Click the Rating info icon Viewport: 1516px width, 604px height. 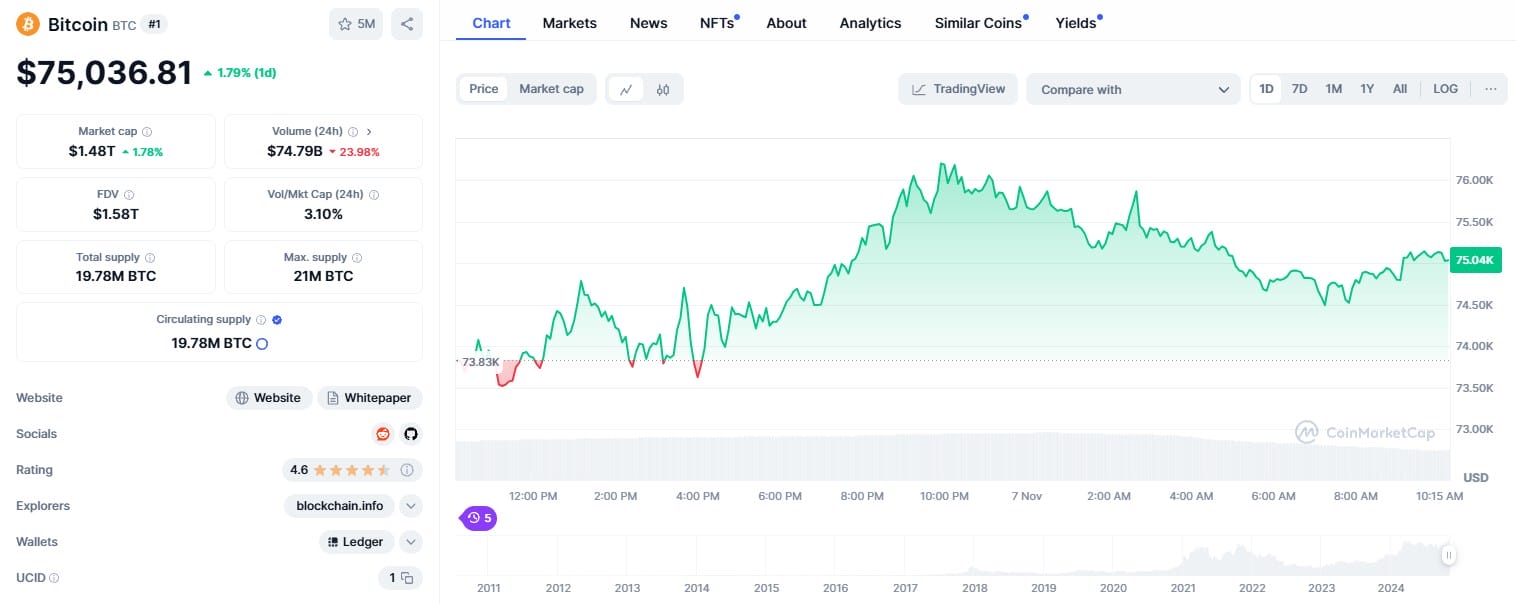point(407,470)
